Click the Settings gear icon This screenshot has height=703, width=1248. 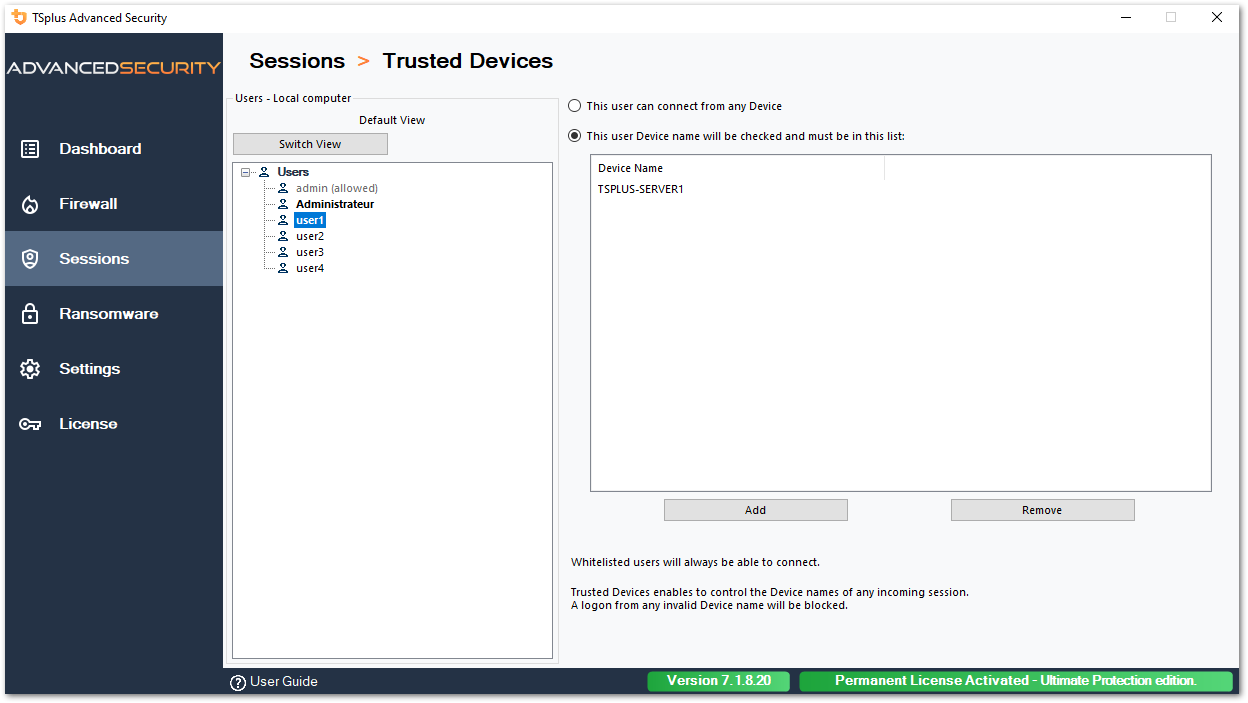30,369
